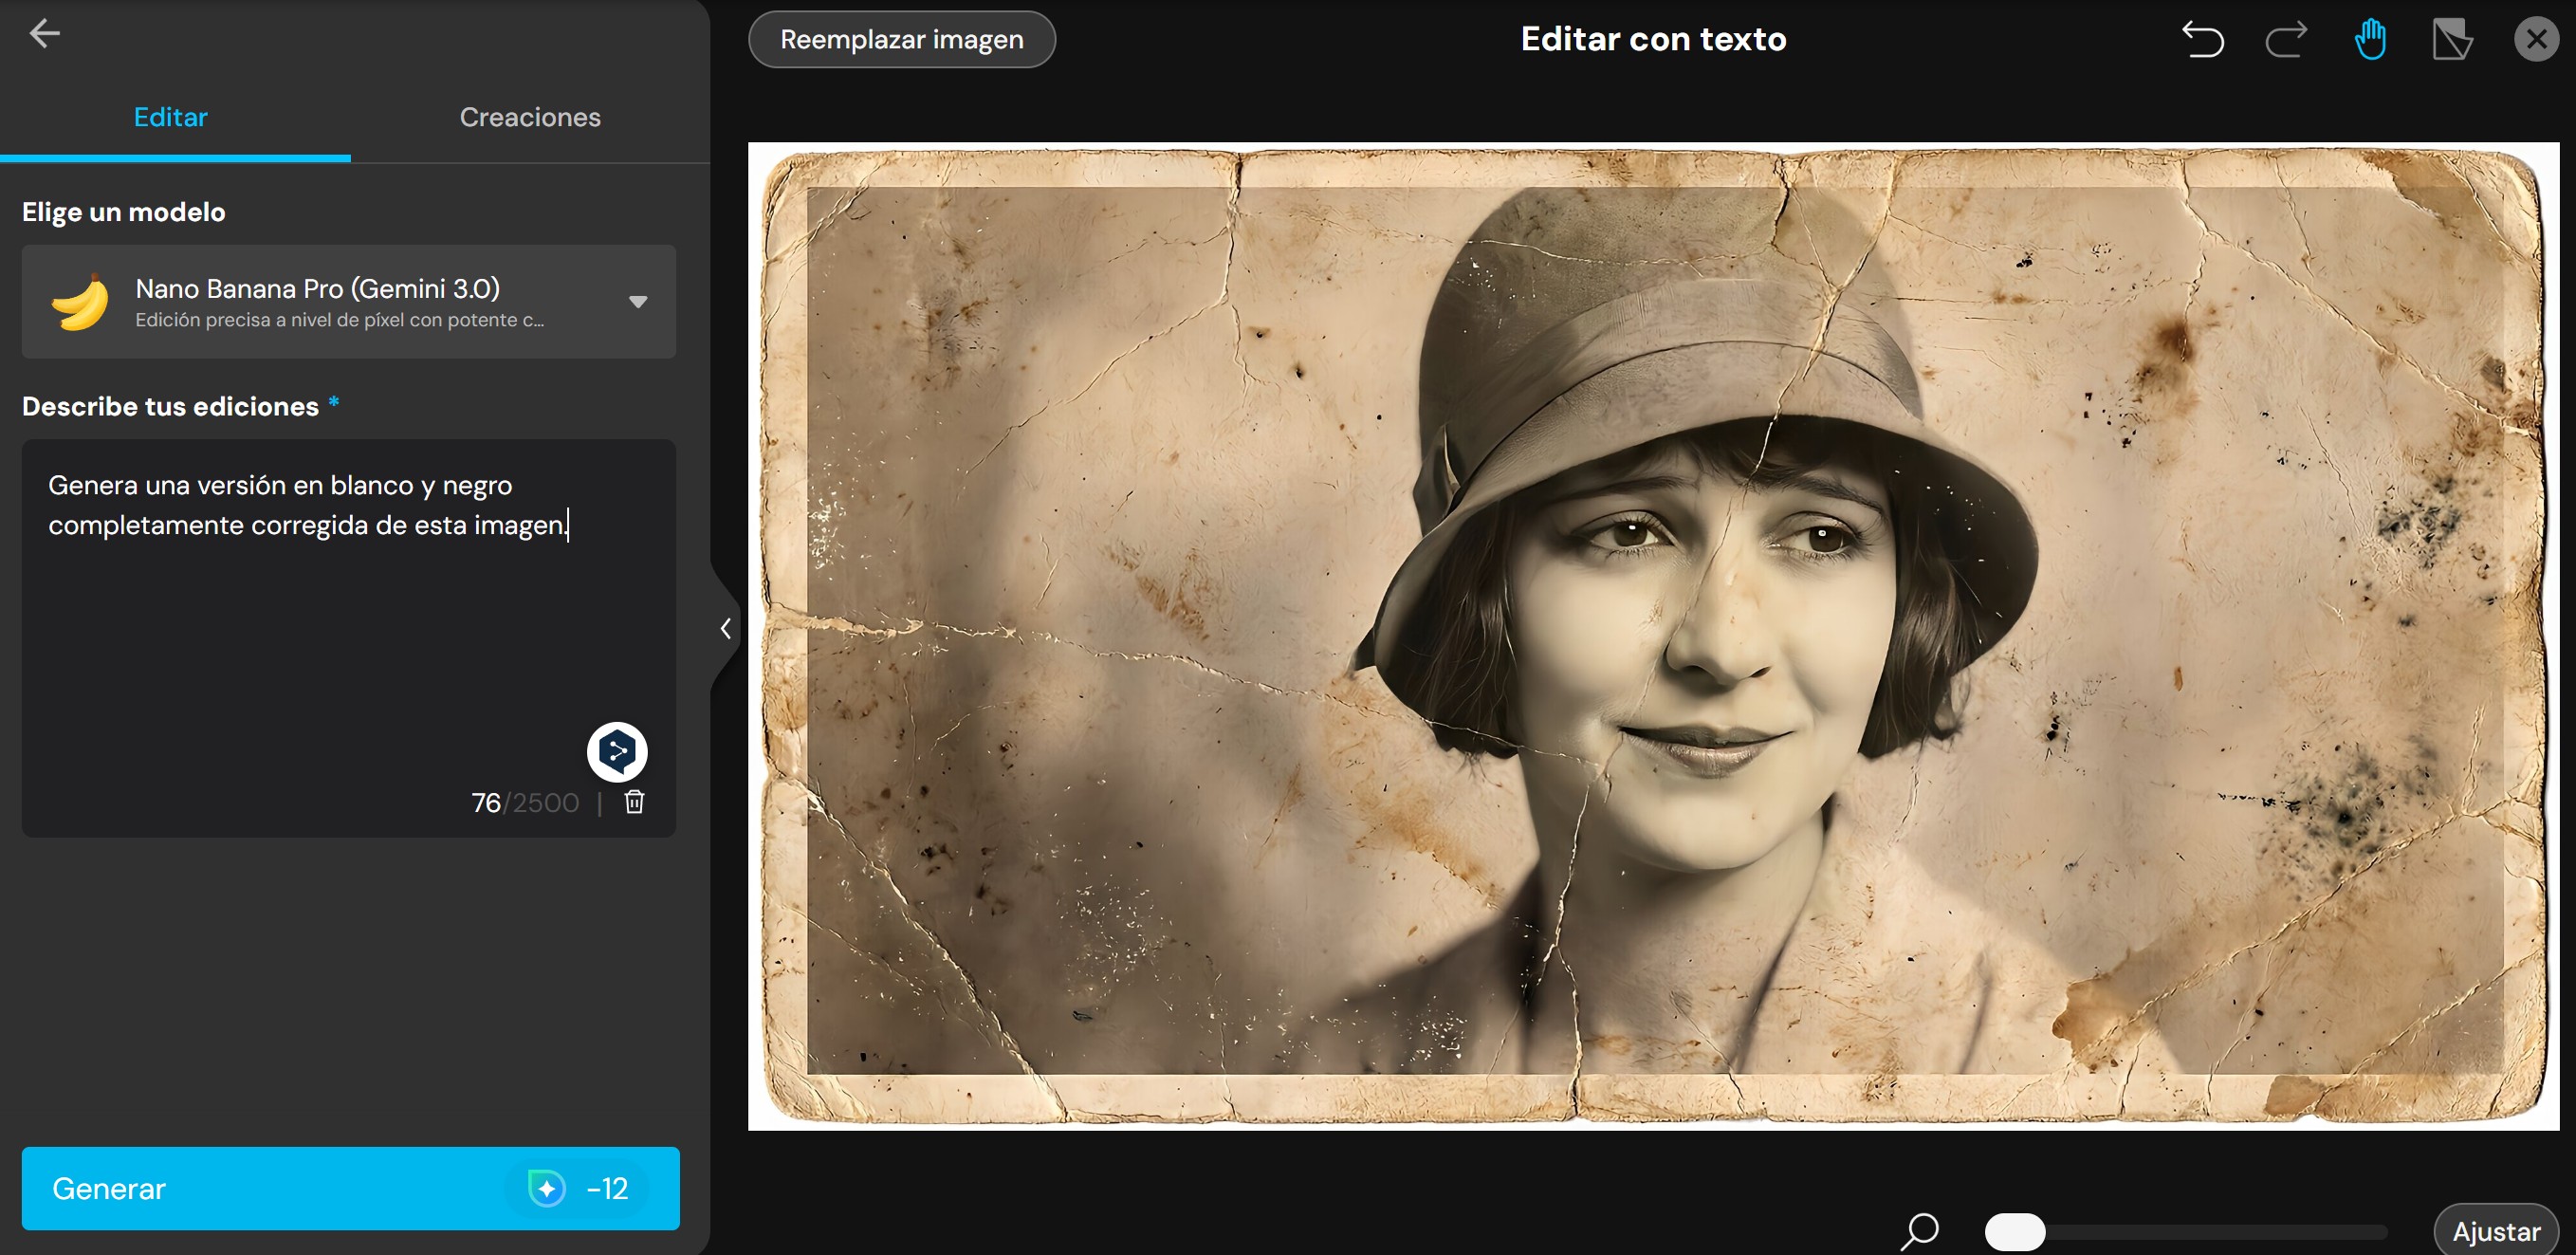Clear the prompt using the trash icon
The height and width of the screenshot is (1255, 2576).
coord(634,802)
